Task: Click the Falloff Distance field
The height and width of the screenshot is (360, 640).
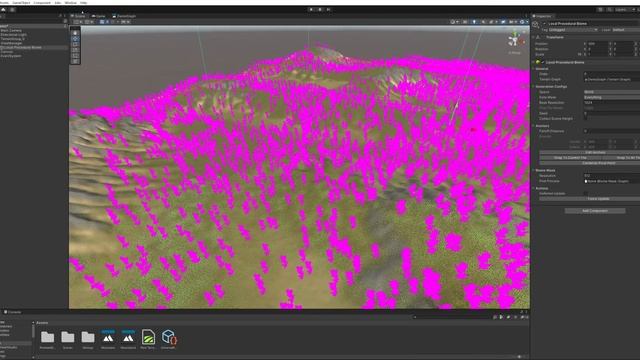Action: point(612,131)
